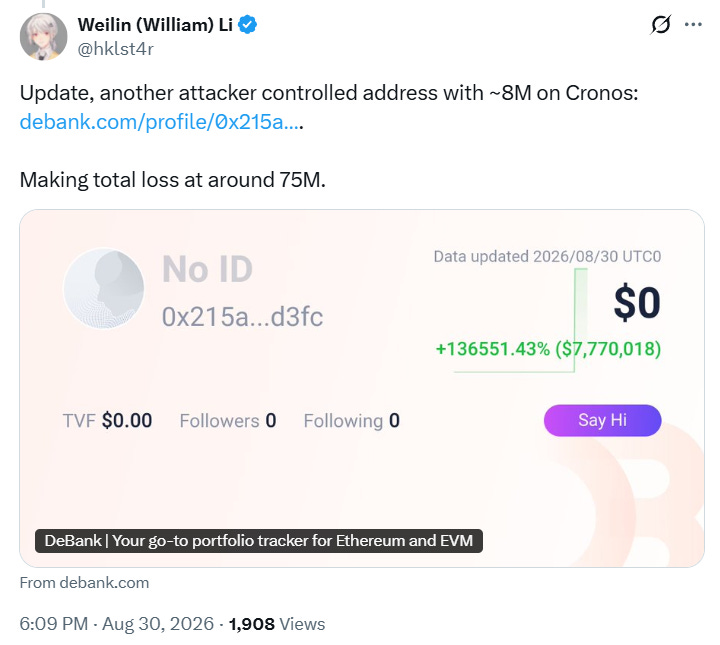Click the $0 balance amount
720x645 pixels.
click(637, 303)
